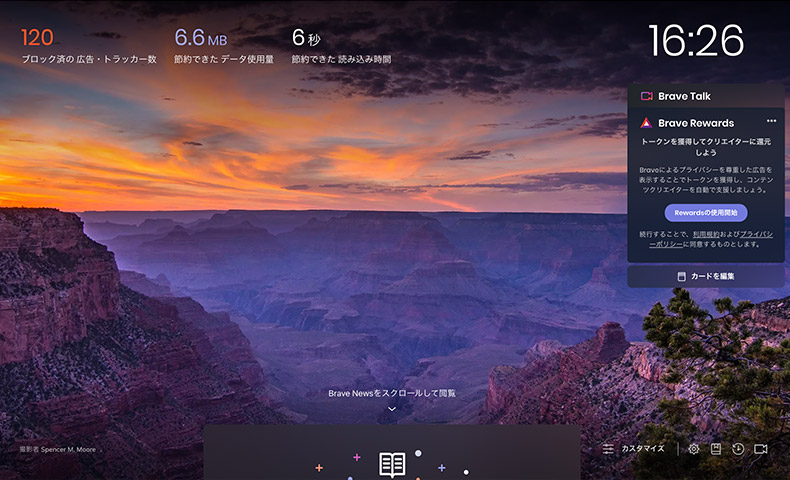Click the カードを編集 button
Viewport: 790px width, 480px height.
click(x=705, y=275)
